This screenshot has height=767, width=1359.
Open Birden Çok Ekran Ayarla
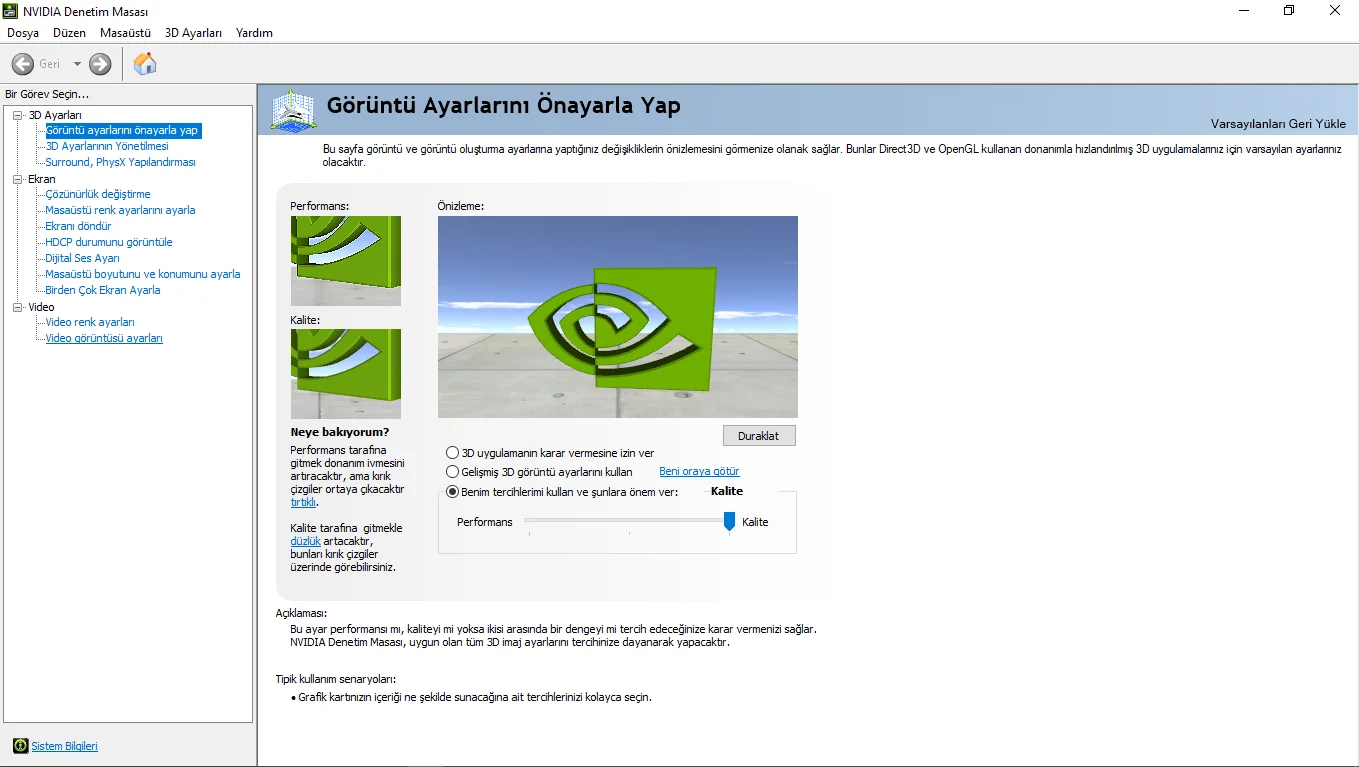[103, 290]
